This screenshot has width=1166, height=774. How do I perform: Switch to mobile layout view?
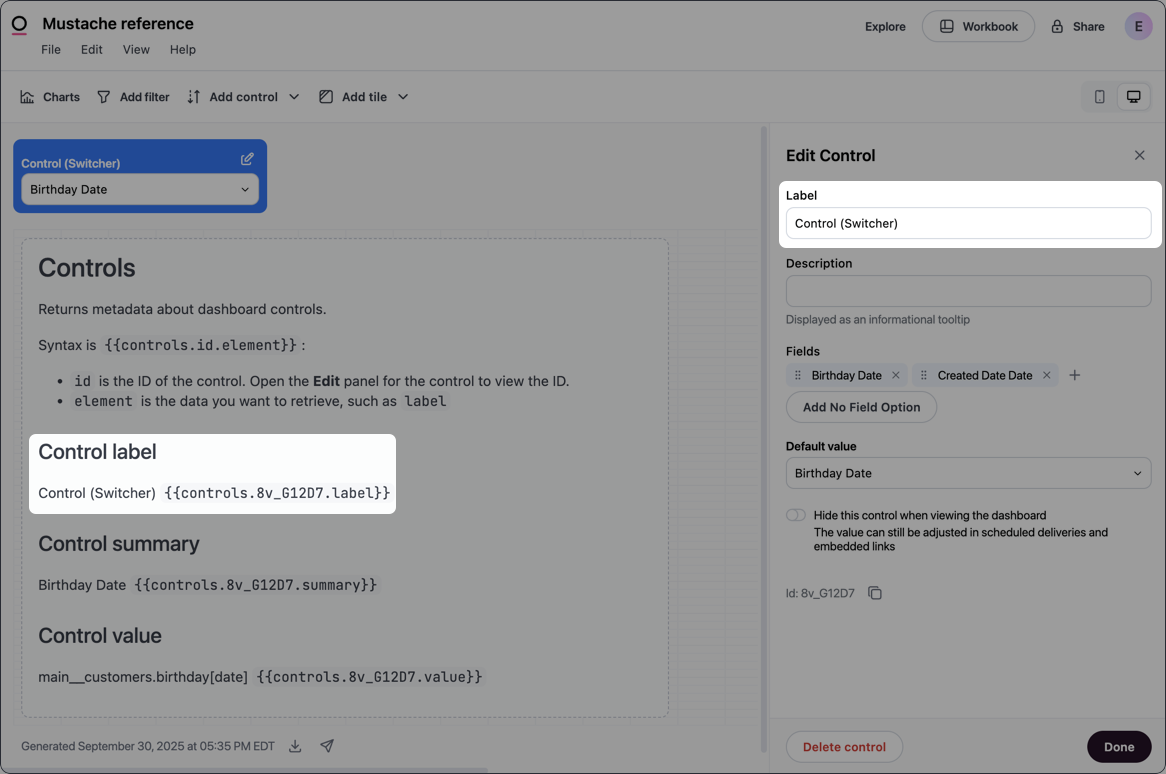[x=1099, y=96]
